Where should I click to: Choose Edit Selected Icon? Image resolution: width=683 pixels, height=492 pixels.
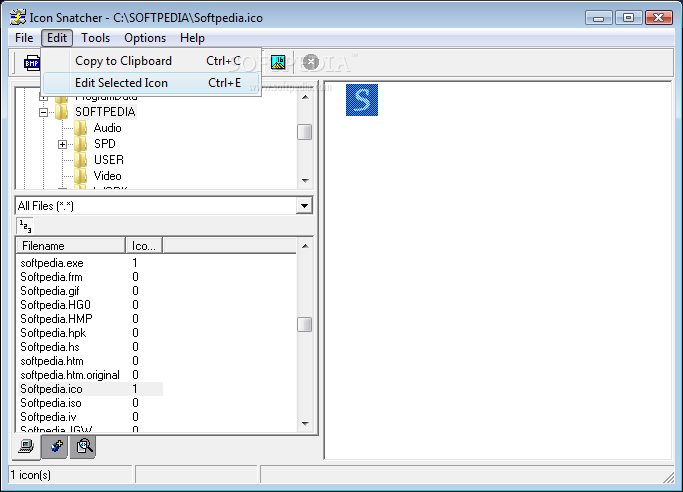pos(151,83)
